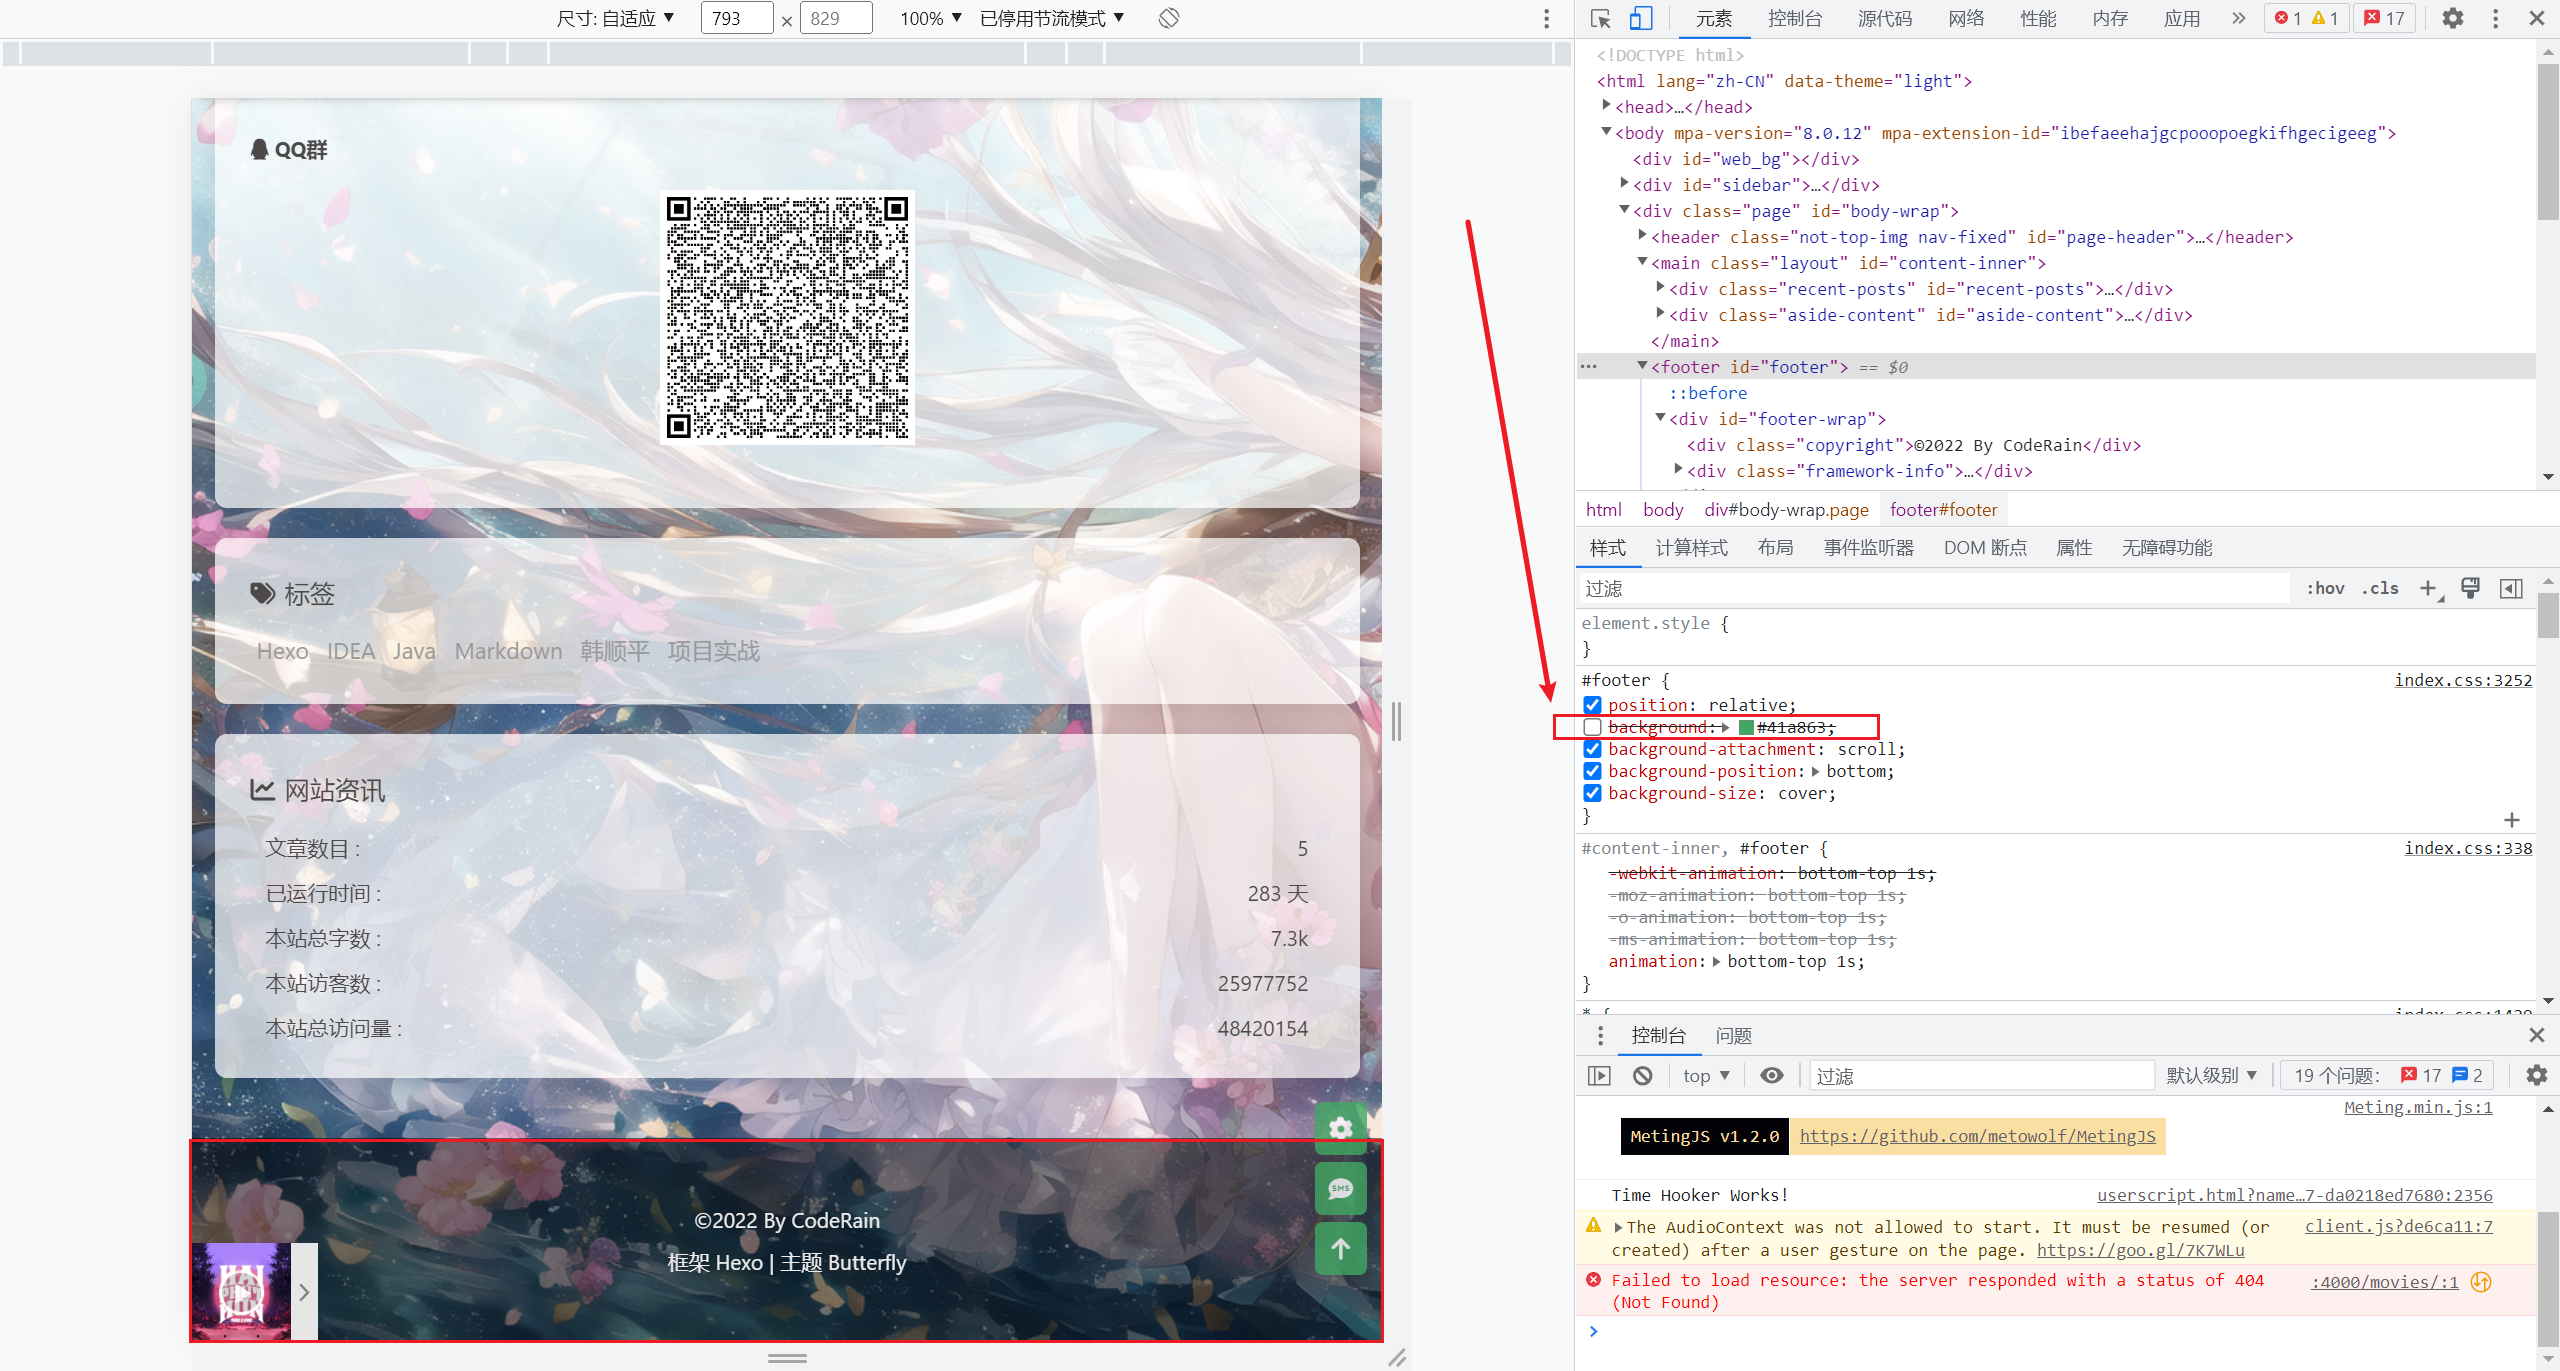Open the zoom 100% dropdown
This screenshot has width=2560, height=1371.
coord(930,18)
